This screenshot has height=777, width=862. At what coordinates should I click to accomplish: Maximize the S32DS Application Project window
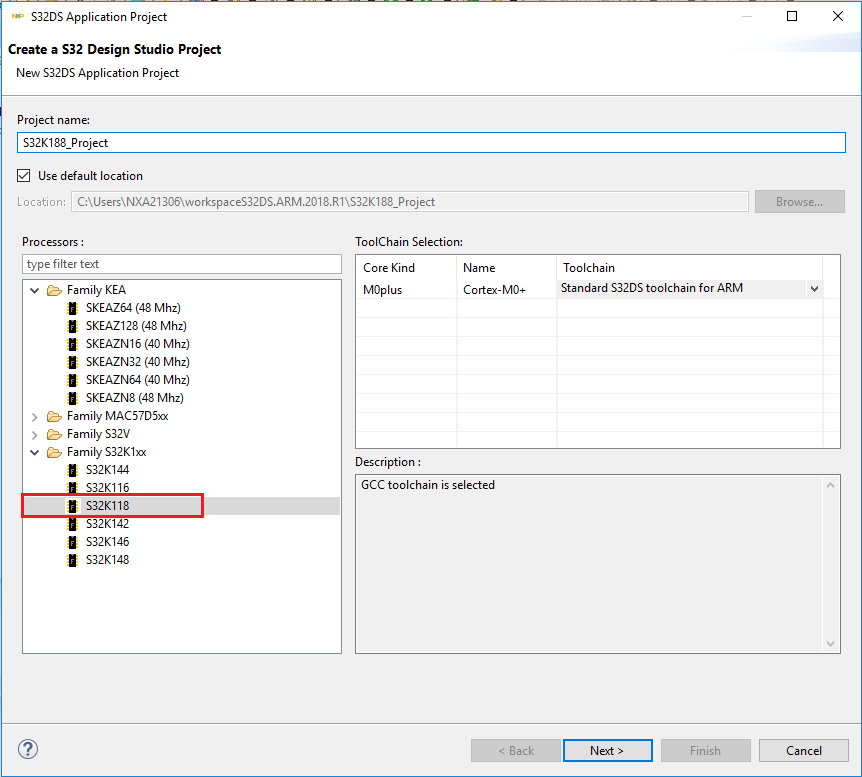(792, 16)
